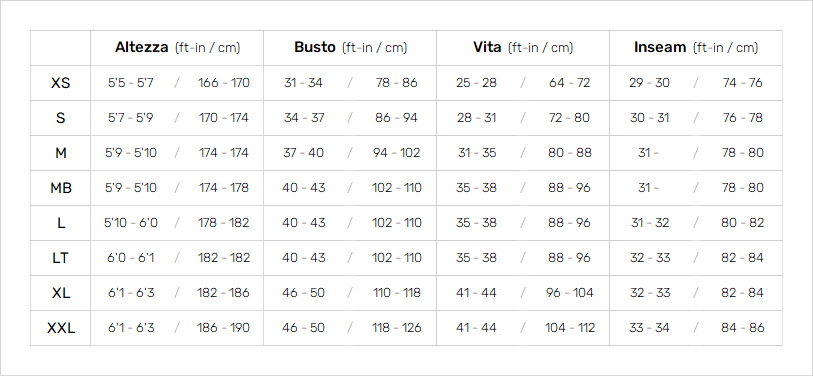Select the M size row label

pyautogui.click(x=61, y=153)
